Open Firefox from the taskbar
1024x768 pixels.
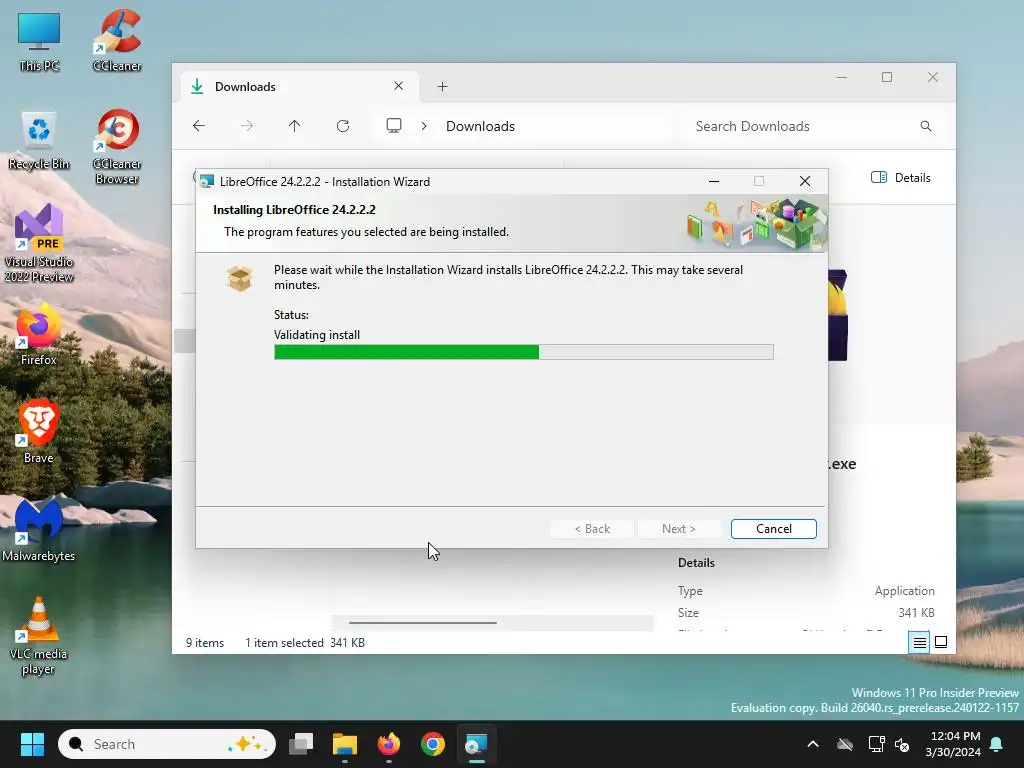(389, 744)
